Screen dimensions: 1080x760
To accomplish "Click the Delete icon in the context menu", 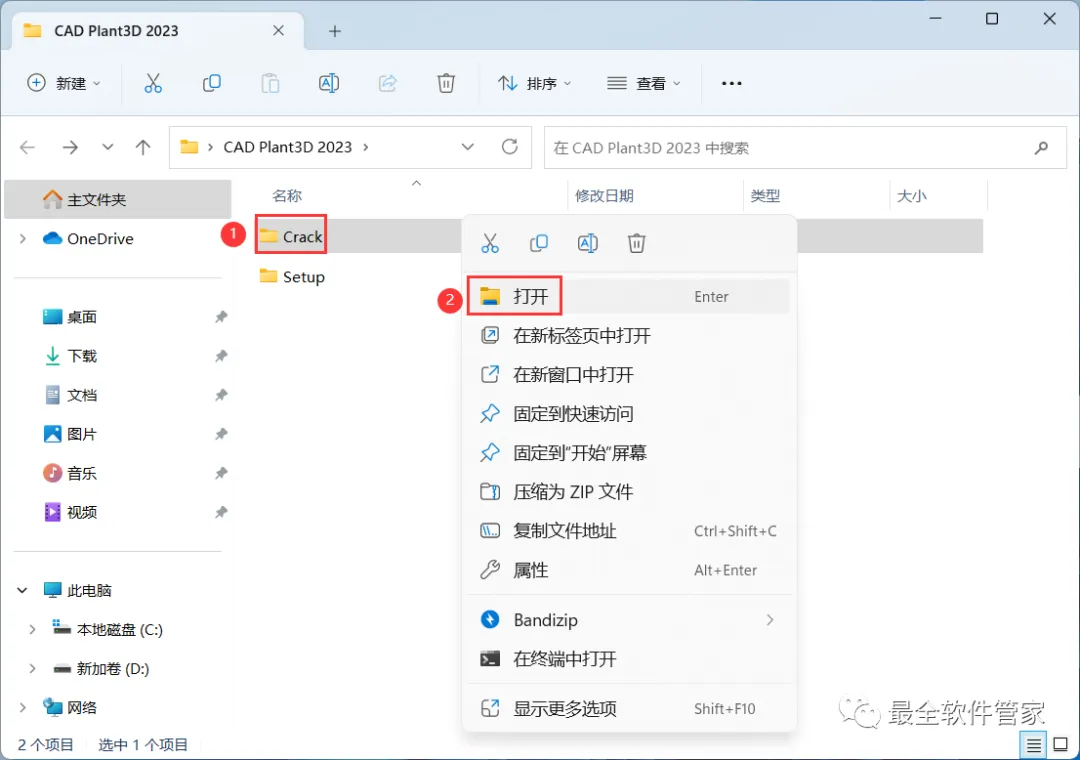I will 636,243.
